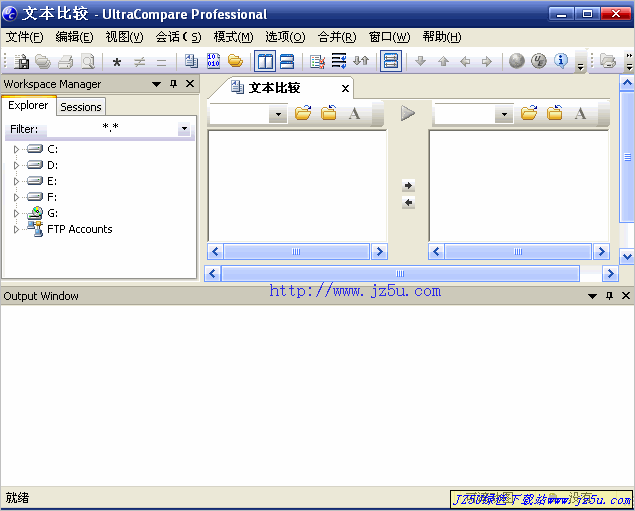Image resolution: width=635 pixels, height=511 pixels.
Task: Open 选项(O) menu
Action: tap(285, 37)
